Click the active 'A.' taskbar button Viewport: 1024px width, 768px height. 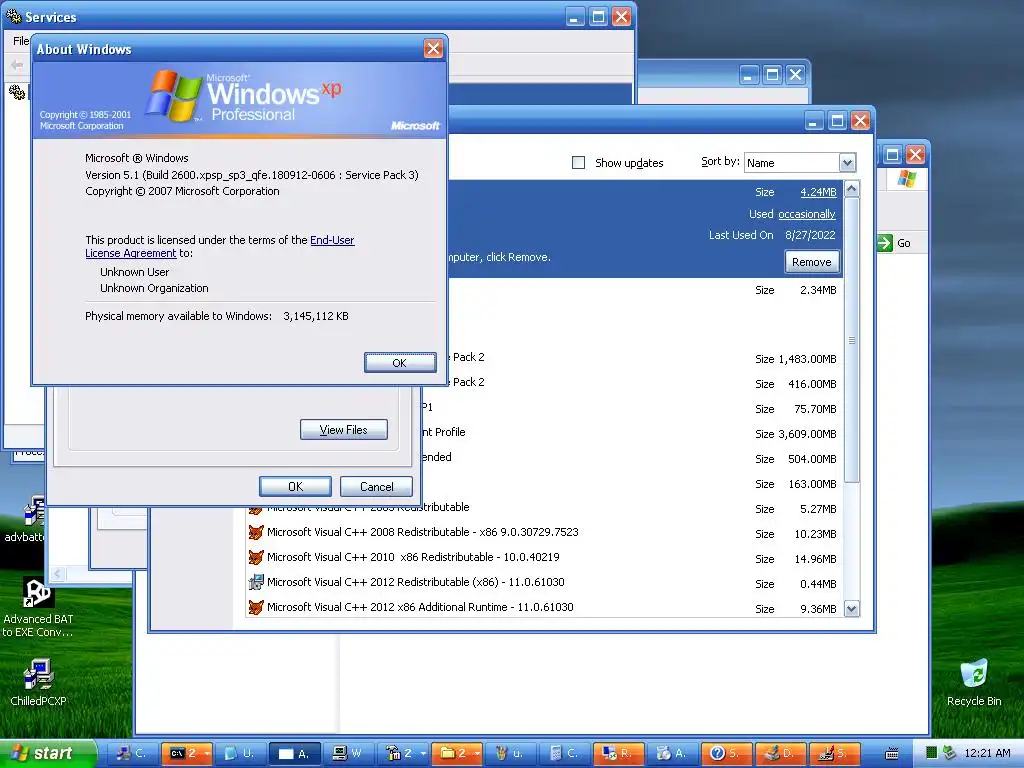(x=294, y=753)
